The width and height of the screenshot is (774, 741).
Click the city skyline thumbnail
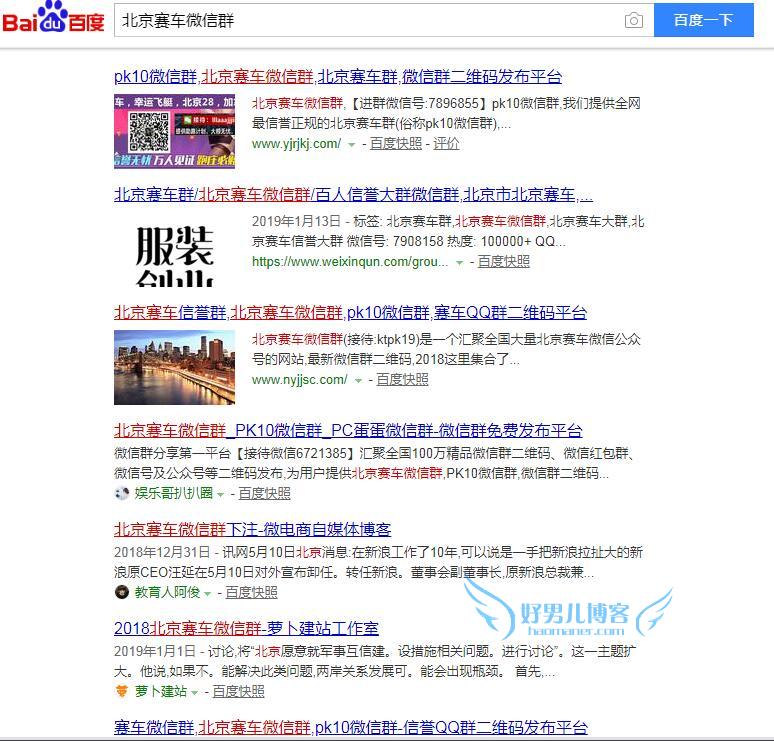click(x=174, y=367)
